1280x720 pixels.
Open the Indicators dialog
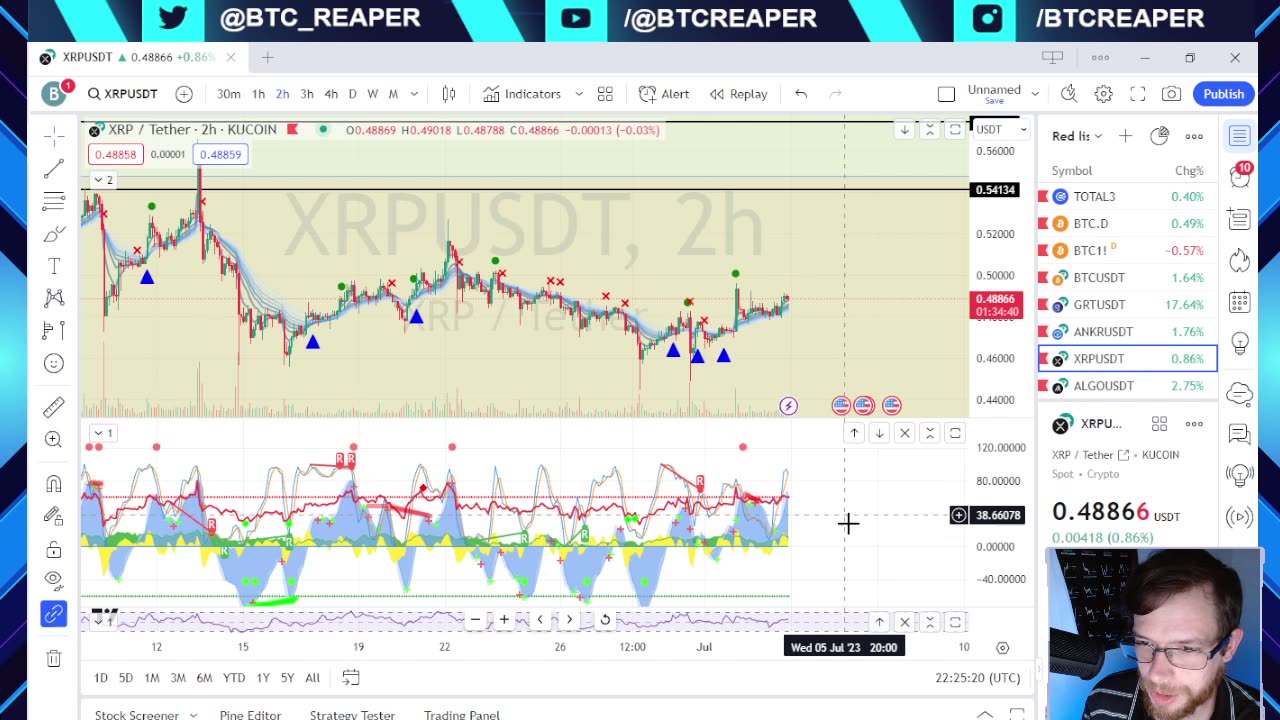522,94
